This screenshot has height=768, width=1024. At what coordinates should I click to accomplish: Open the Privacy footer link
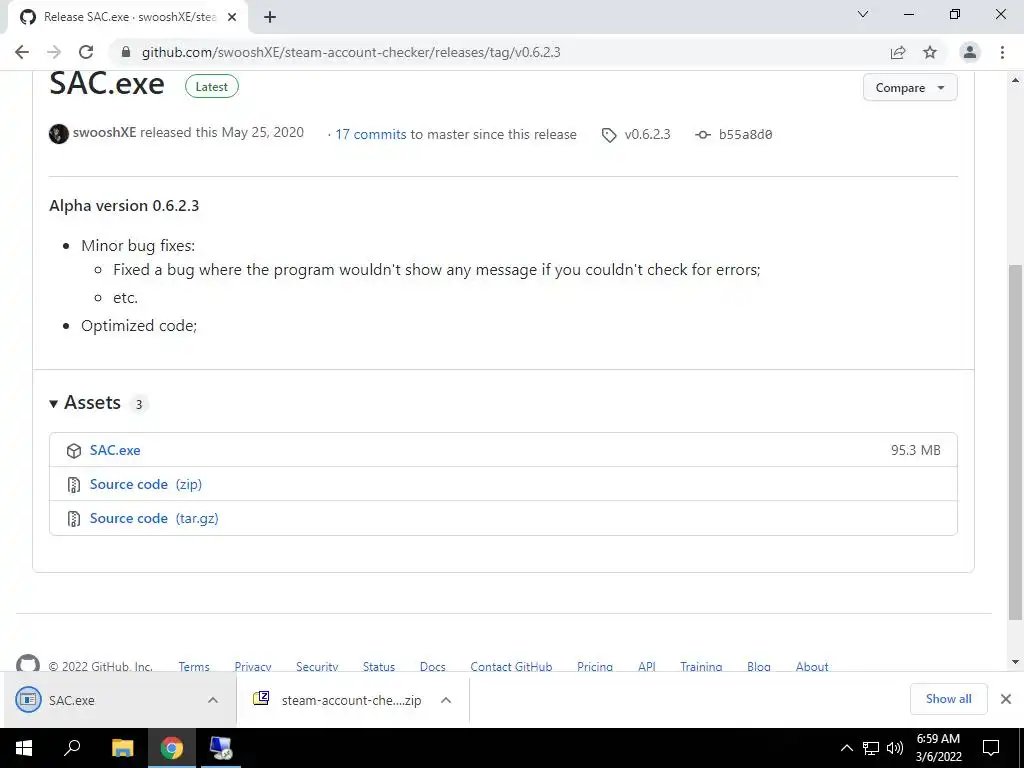pyautogui.click(x=253, y=666)
